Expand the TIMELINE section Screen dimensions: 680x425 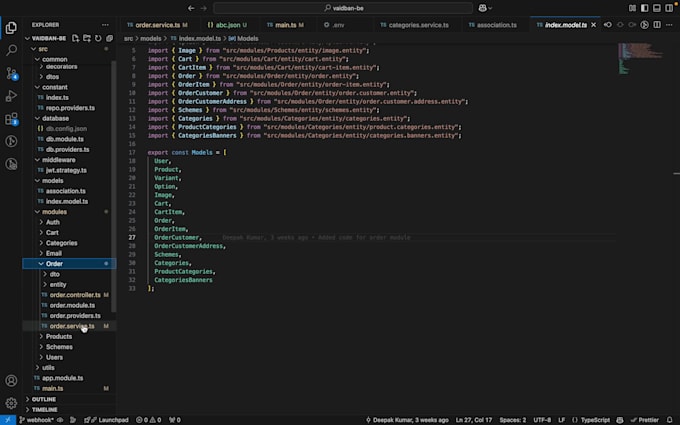pos(44,410)
